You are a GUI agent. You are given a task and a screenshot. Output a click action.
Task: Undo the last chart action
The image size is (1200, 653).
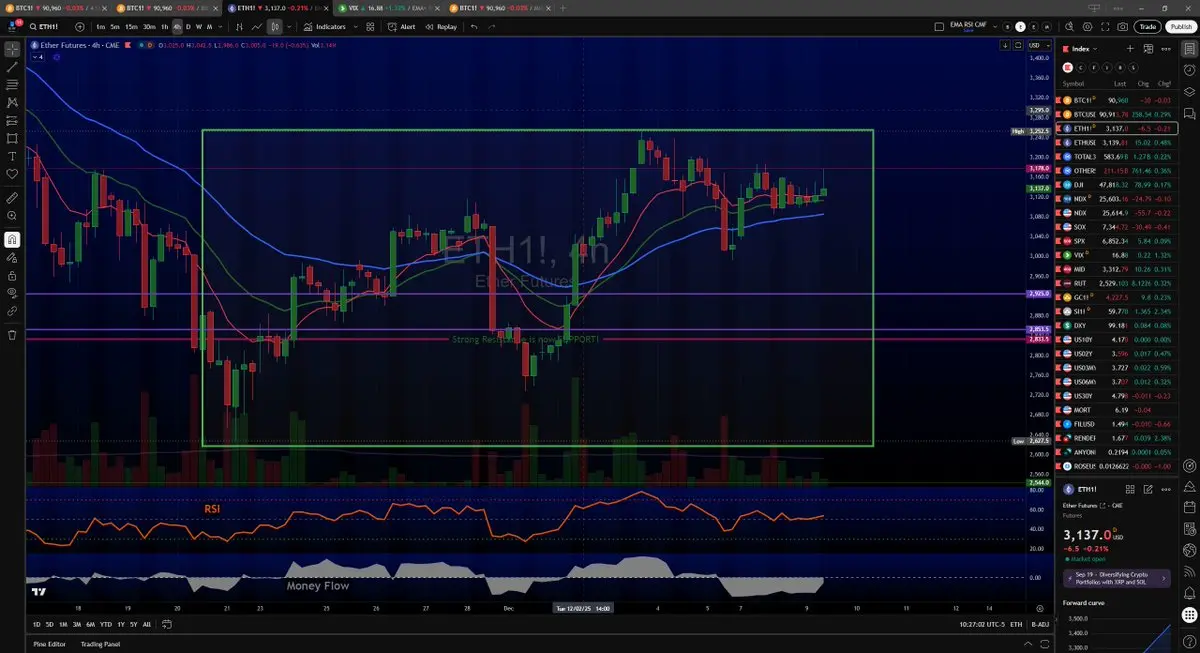tap(474, 27)
